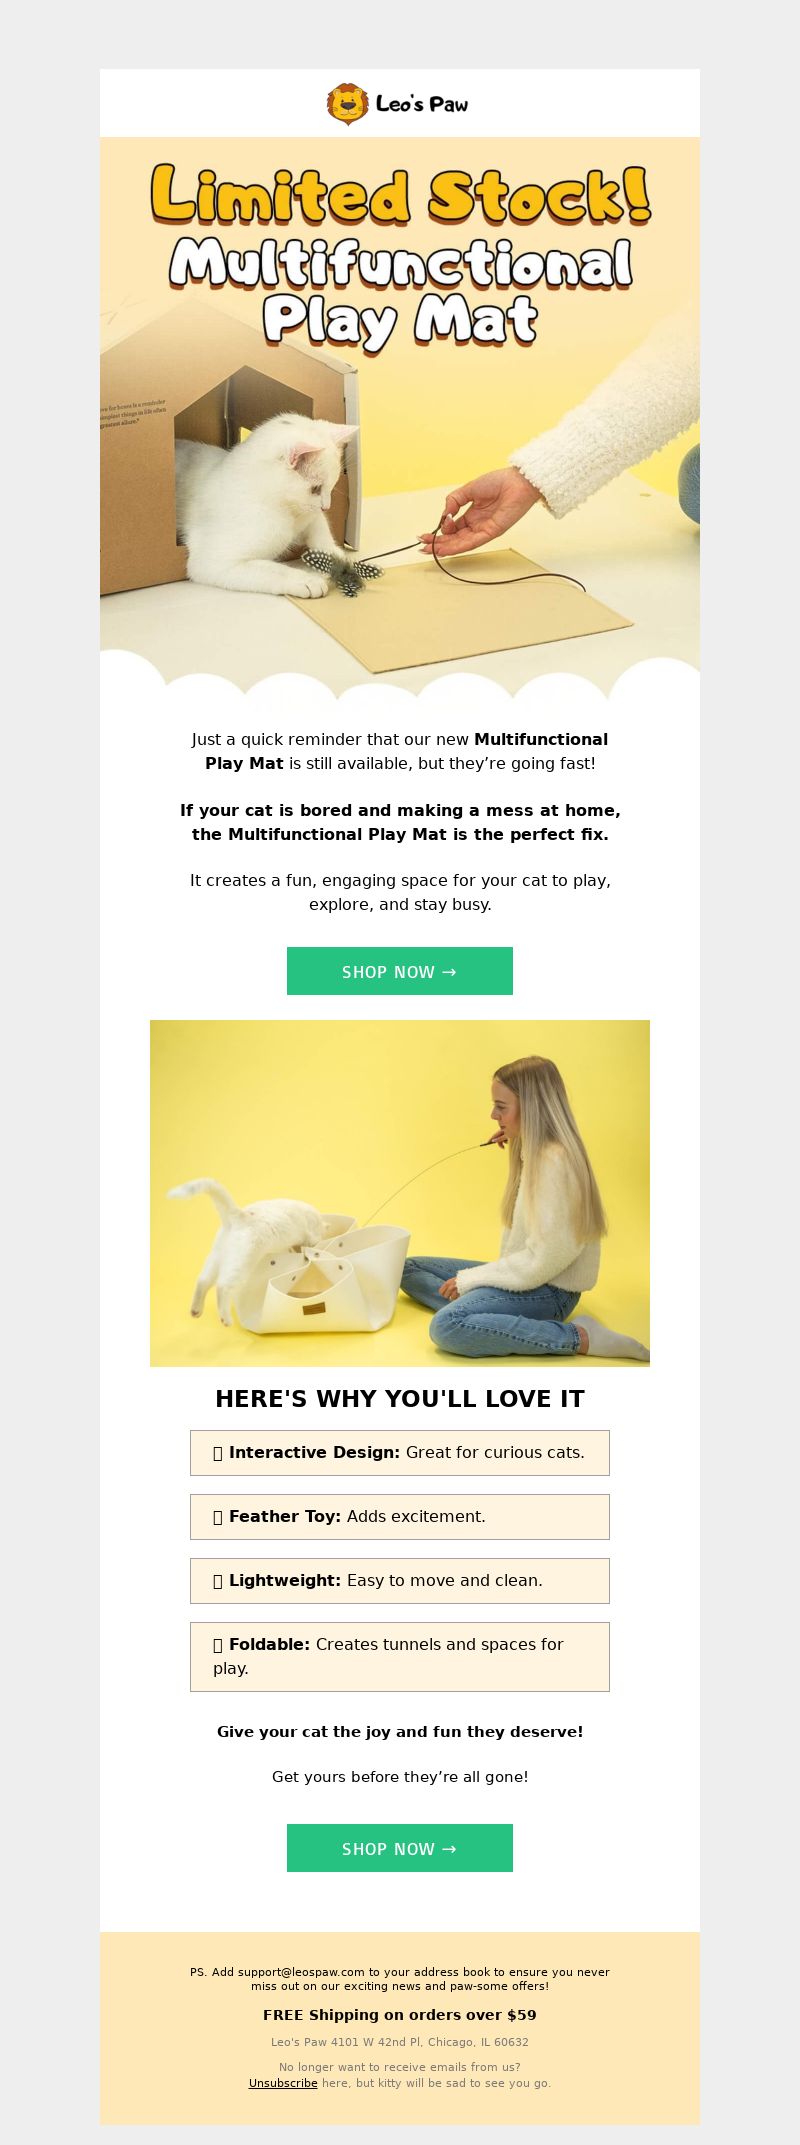This screenshot has height=2145, width=800.
Task: Click the HERE'S WHY YOU'LL LOVE IT heading
Action: coord(400,1399)
